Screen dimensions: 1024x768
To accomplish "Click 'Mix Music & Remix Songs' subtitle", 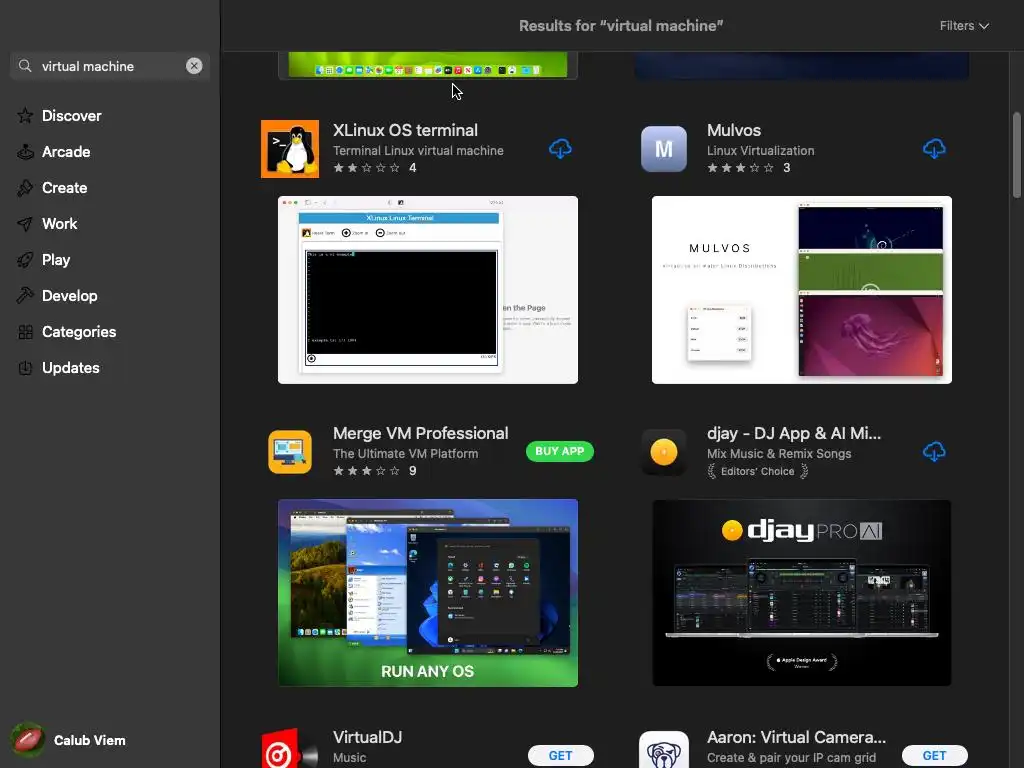I will pos(779,453).
